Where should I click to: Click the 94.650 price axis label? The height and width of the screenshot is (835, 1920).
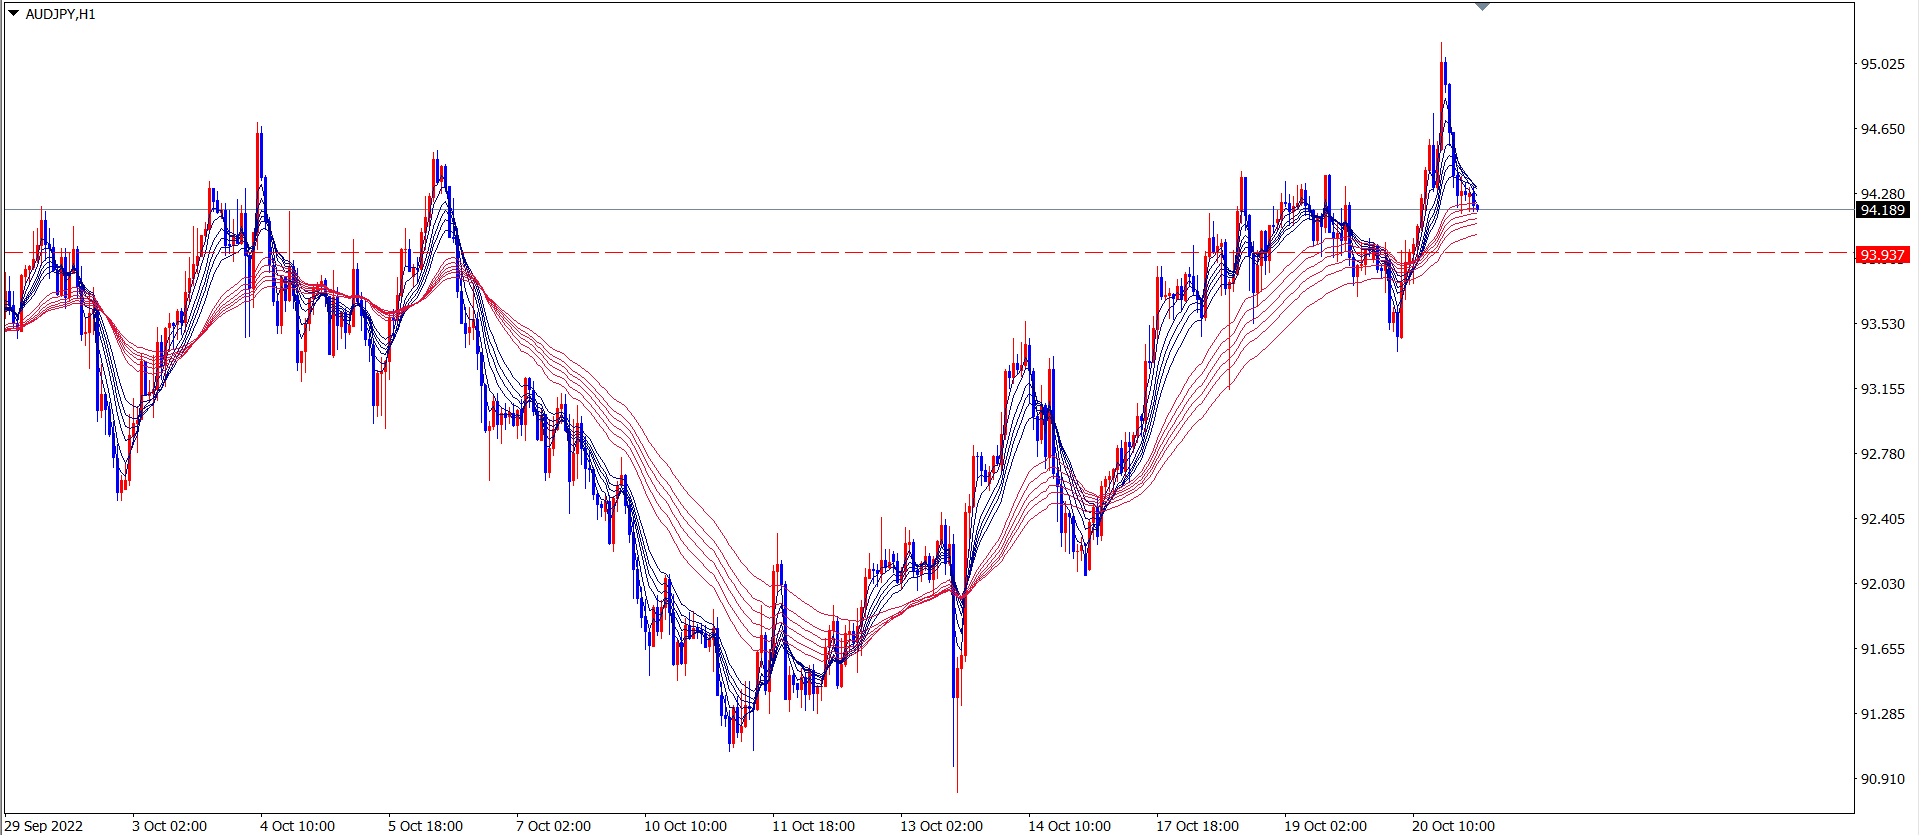(1882, 129)
